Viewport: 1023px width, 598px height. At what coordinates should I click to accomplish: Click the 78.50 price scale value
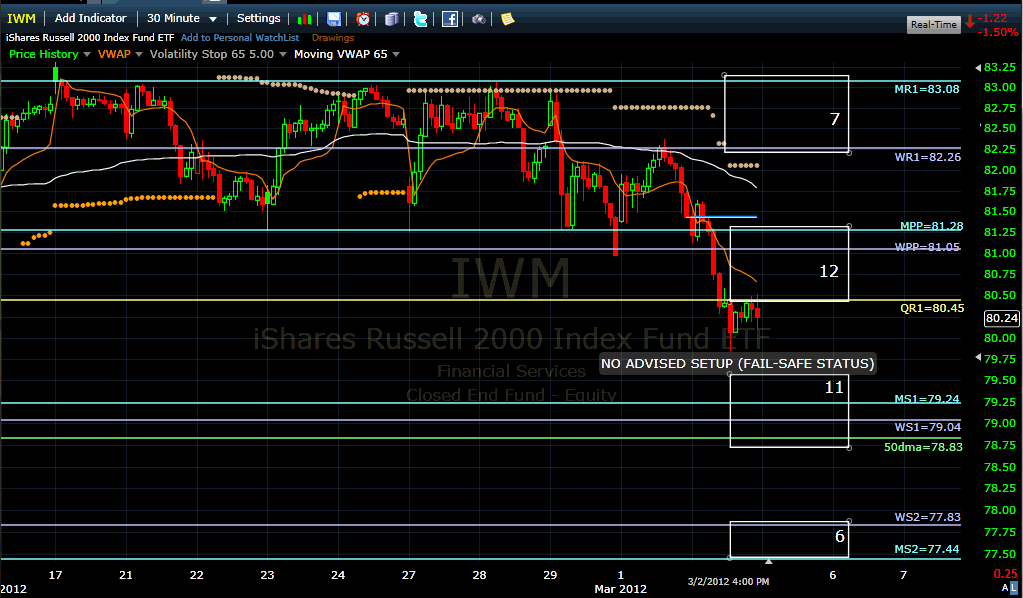(1000, 467)
